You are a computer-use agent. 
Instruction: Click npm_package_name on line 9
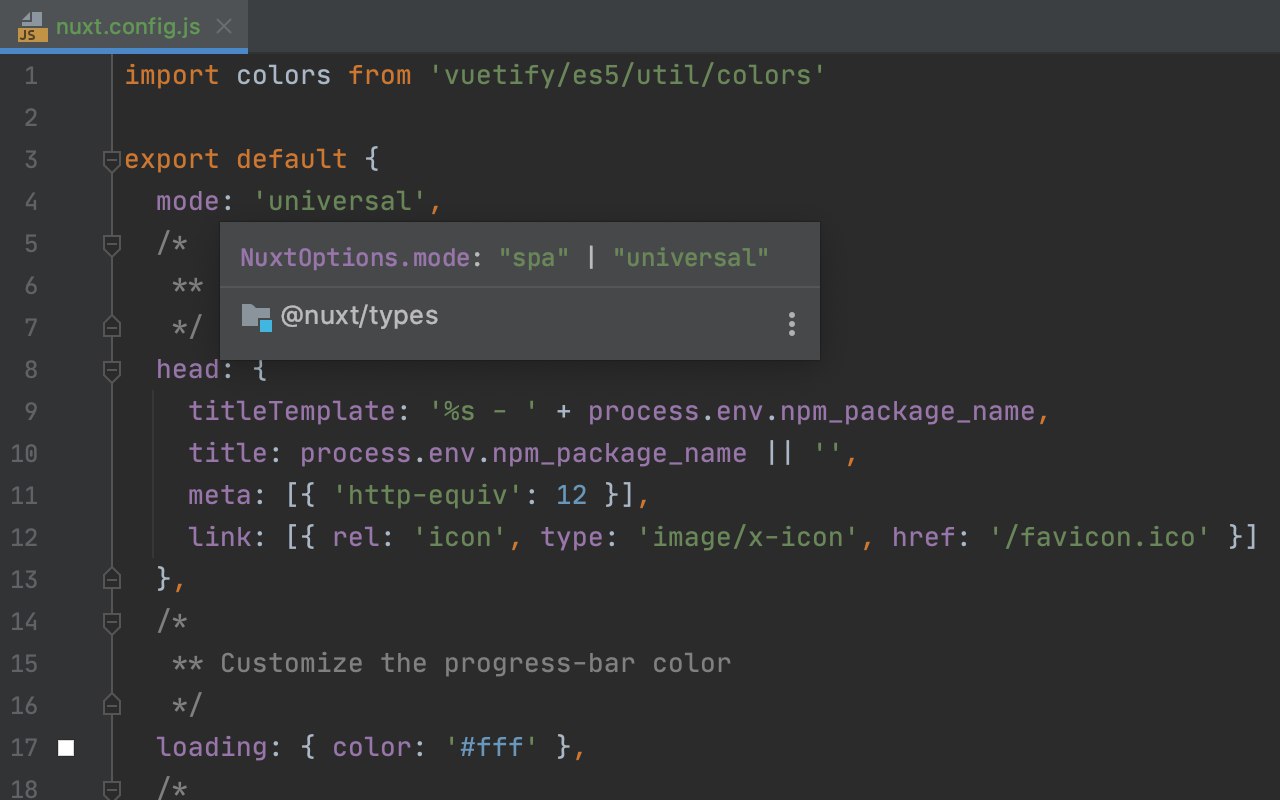click(x=907, y=412)
